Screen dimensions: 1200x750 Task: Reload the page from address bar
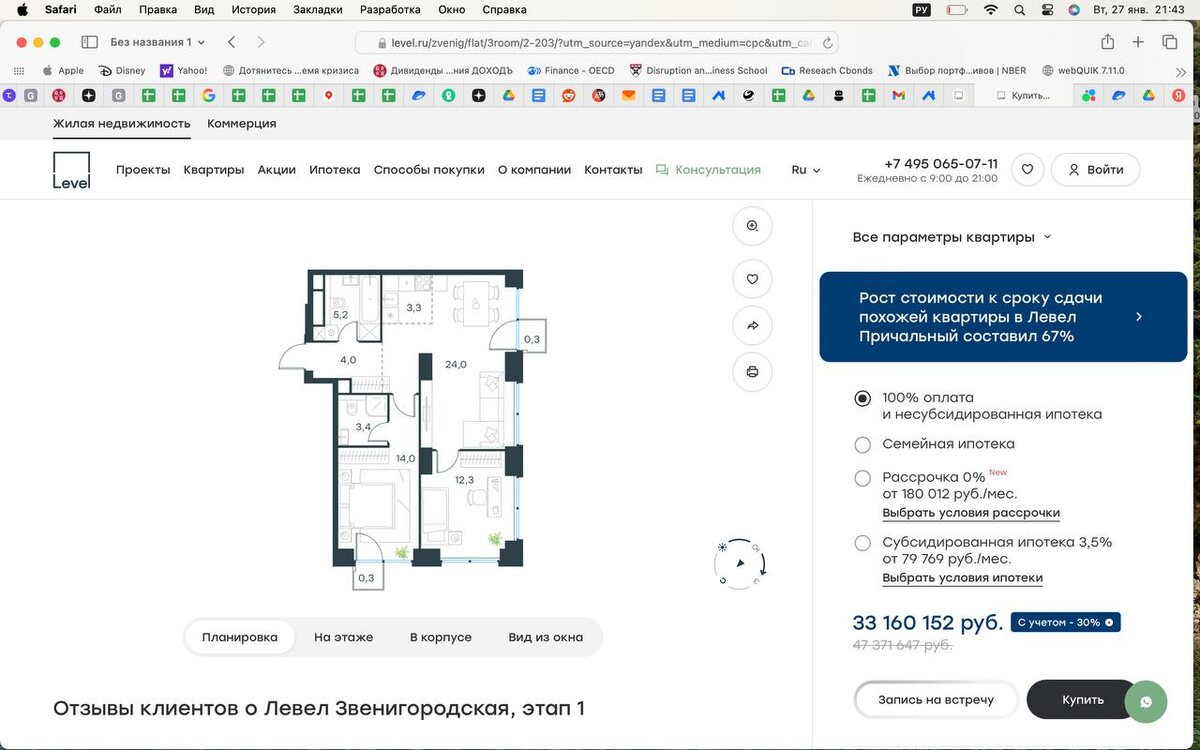coord(827,43)
